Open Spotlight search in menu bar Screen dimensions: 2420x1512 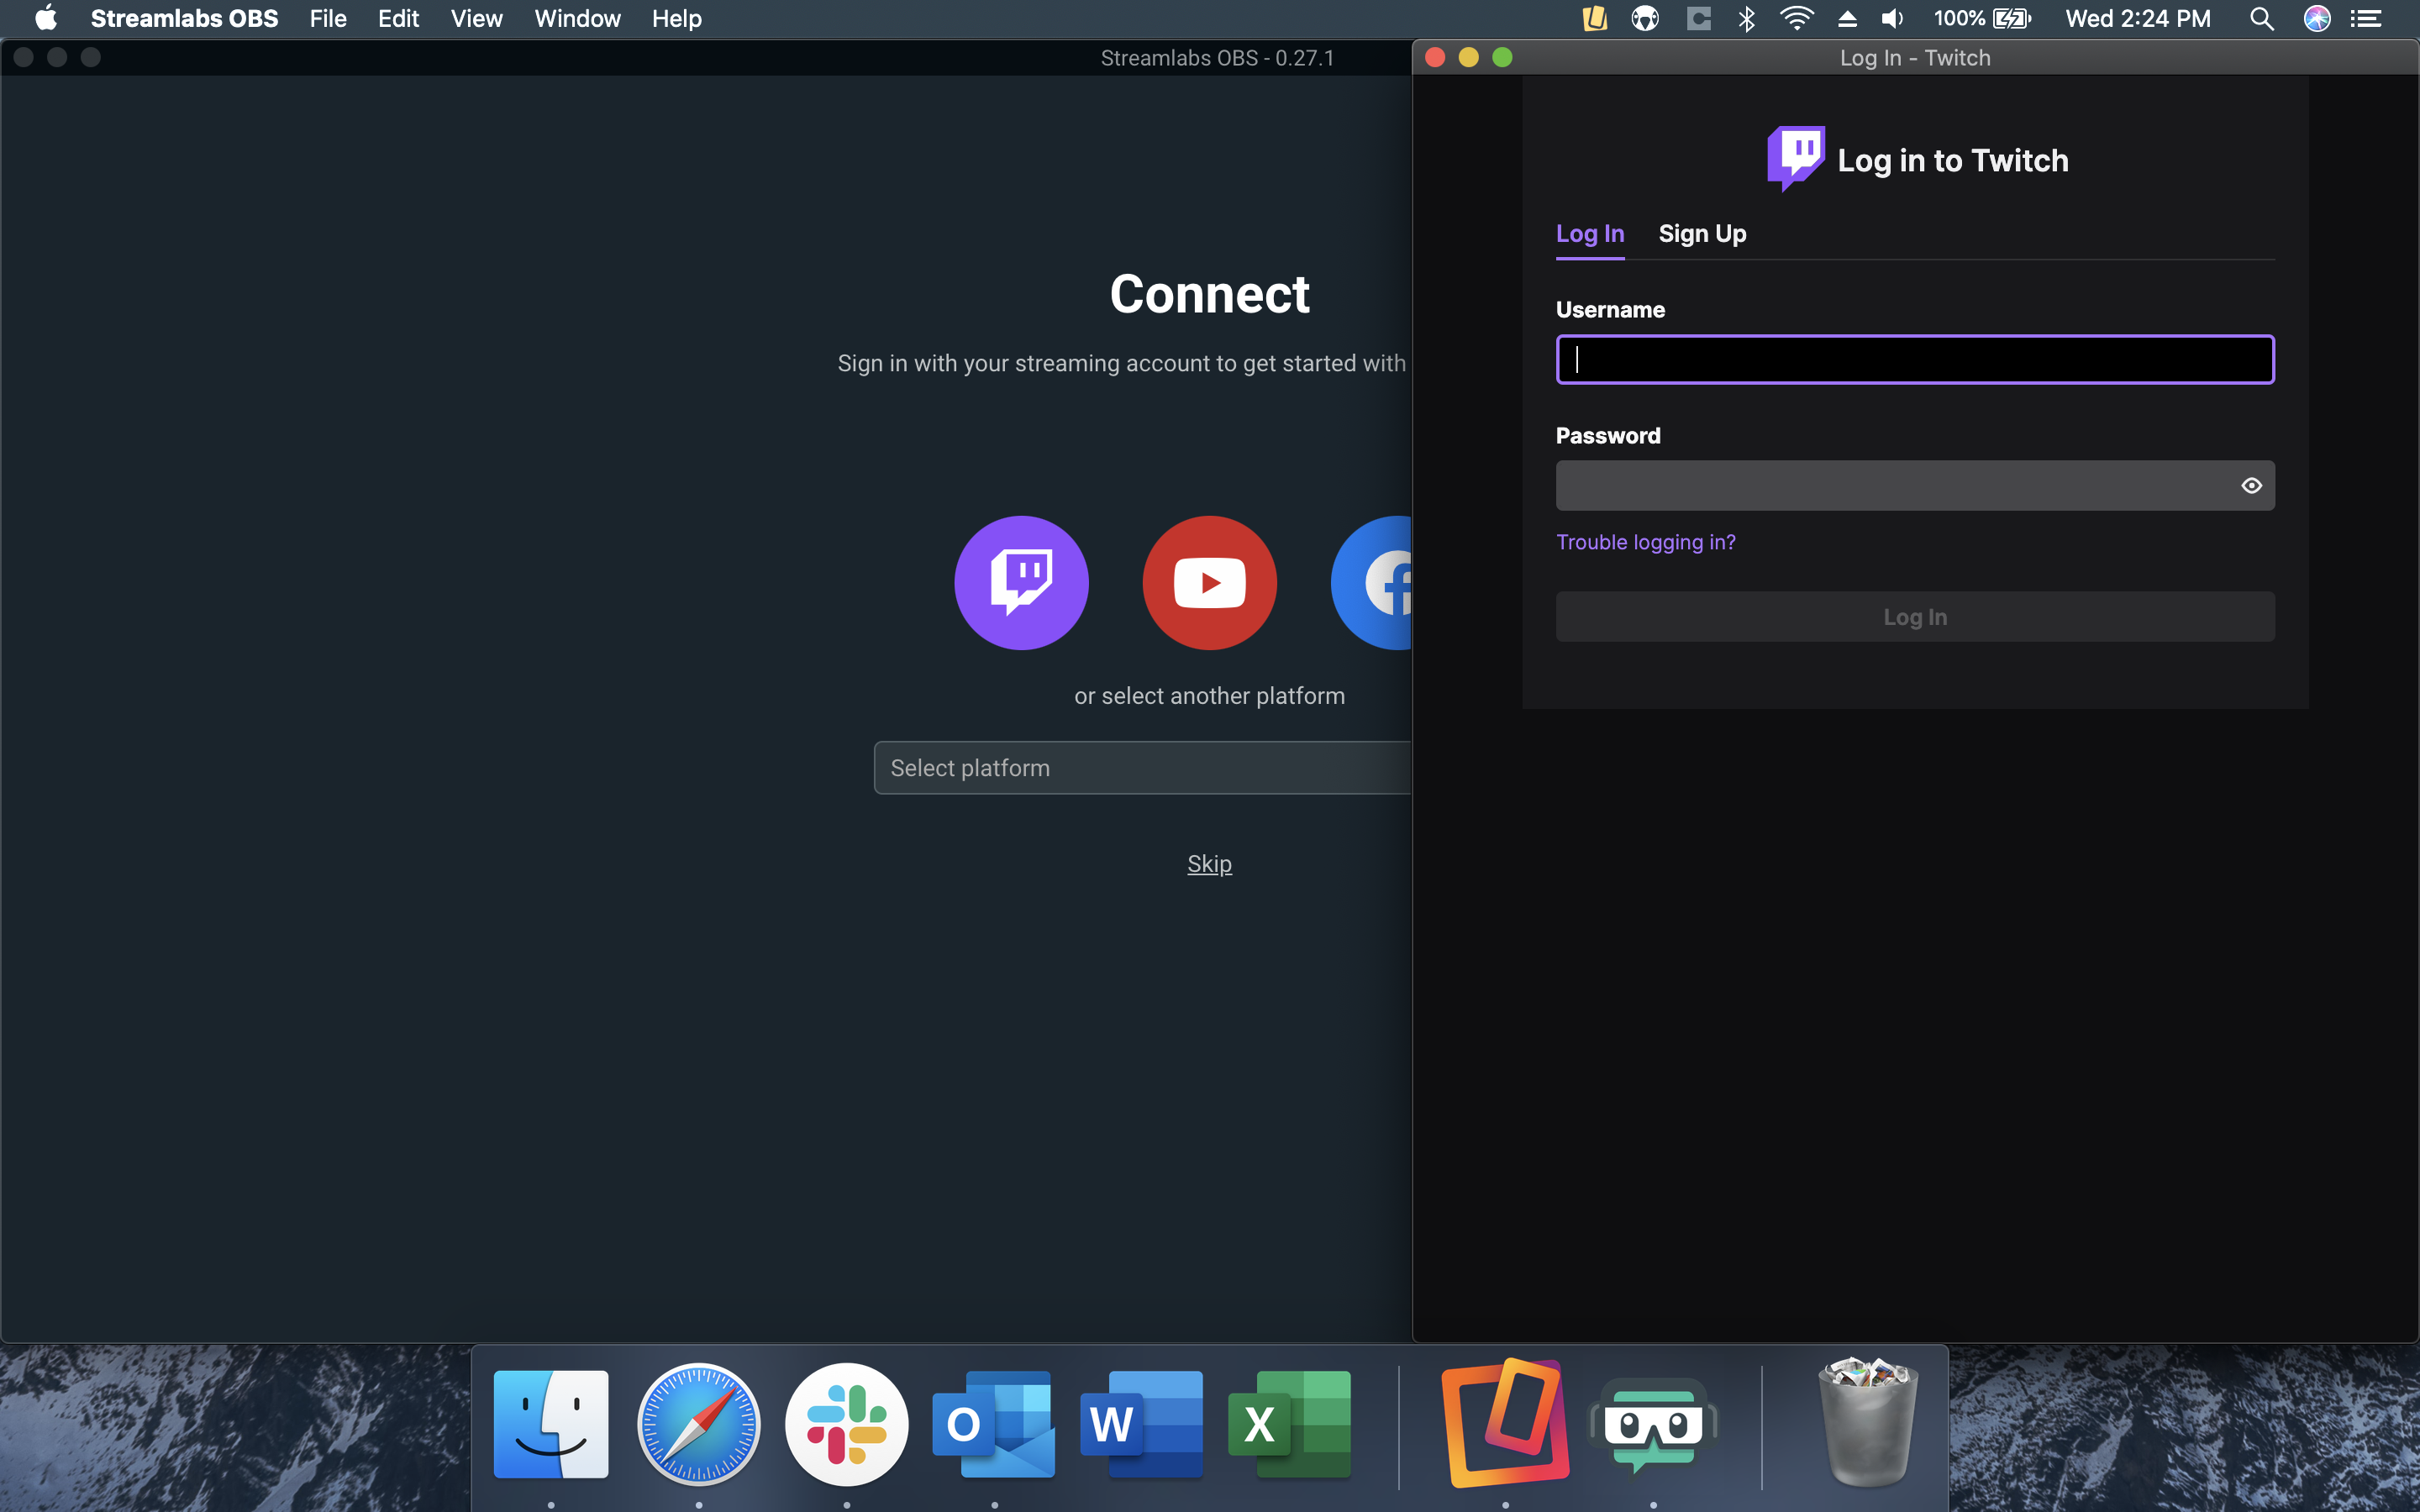[2261, 19]
